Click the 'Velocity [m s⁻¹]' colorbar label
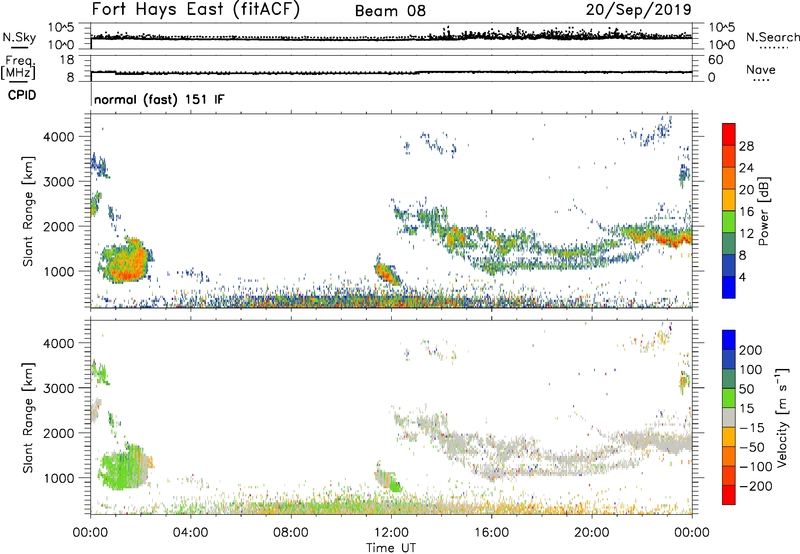 [782, 418]
